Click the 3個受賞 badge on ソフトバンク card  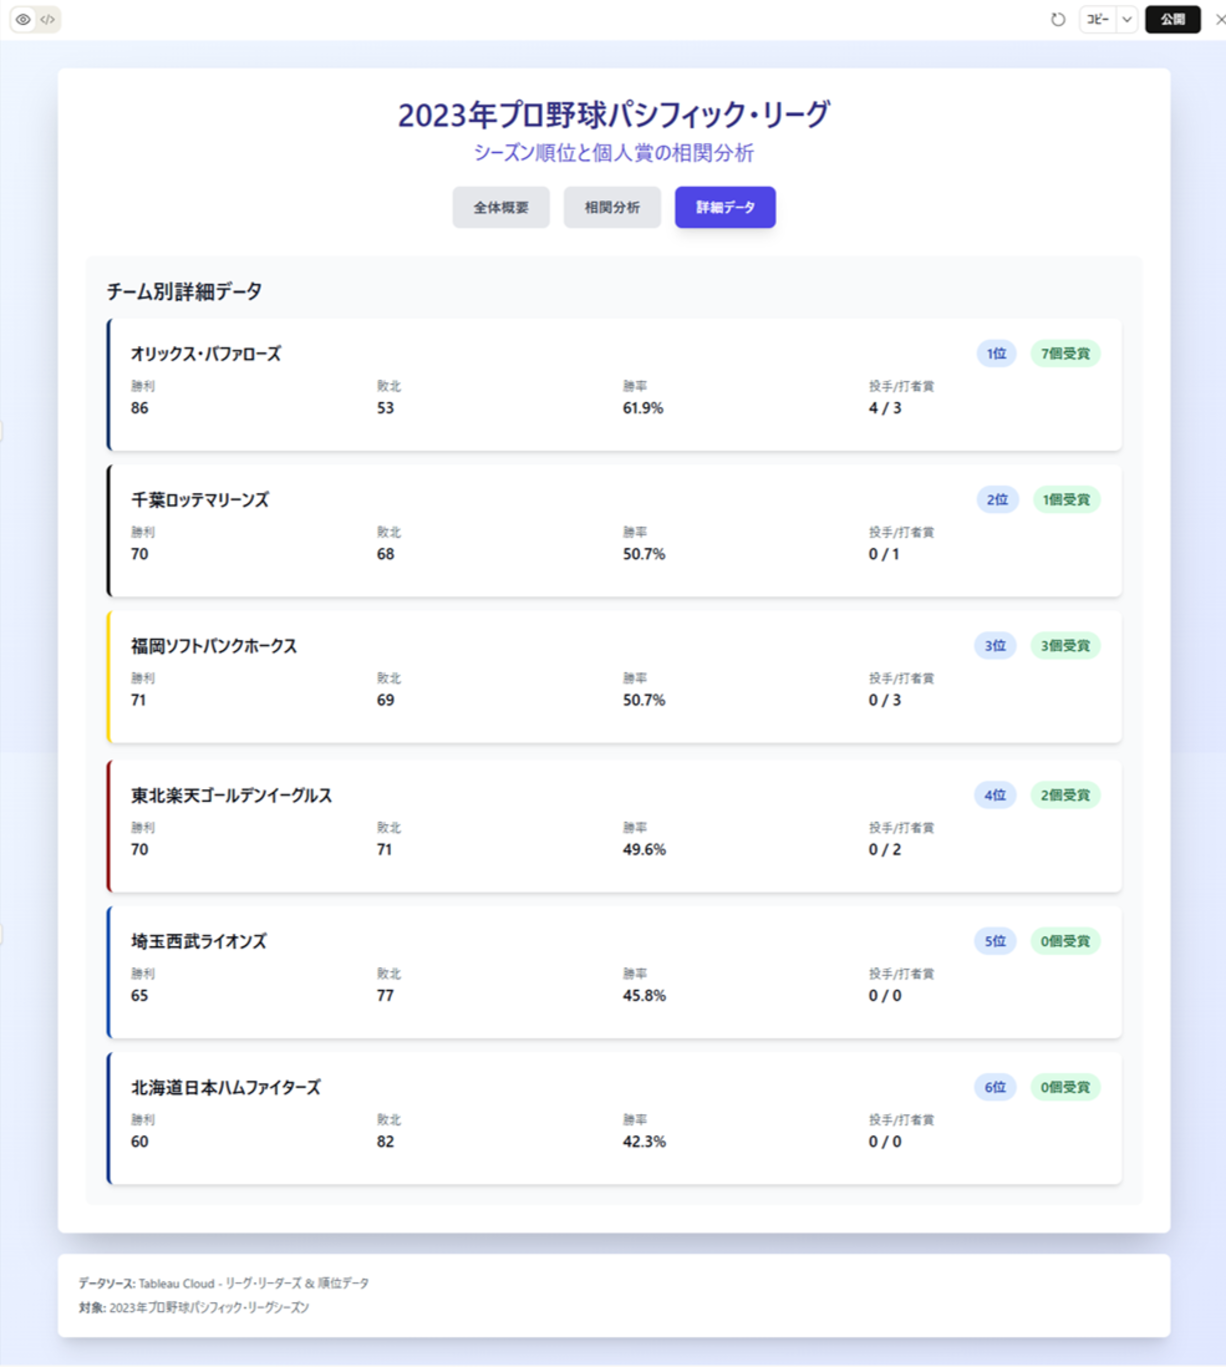click(1065, 646)
